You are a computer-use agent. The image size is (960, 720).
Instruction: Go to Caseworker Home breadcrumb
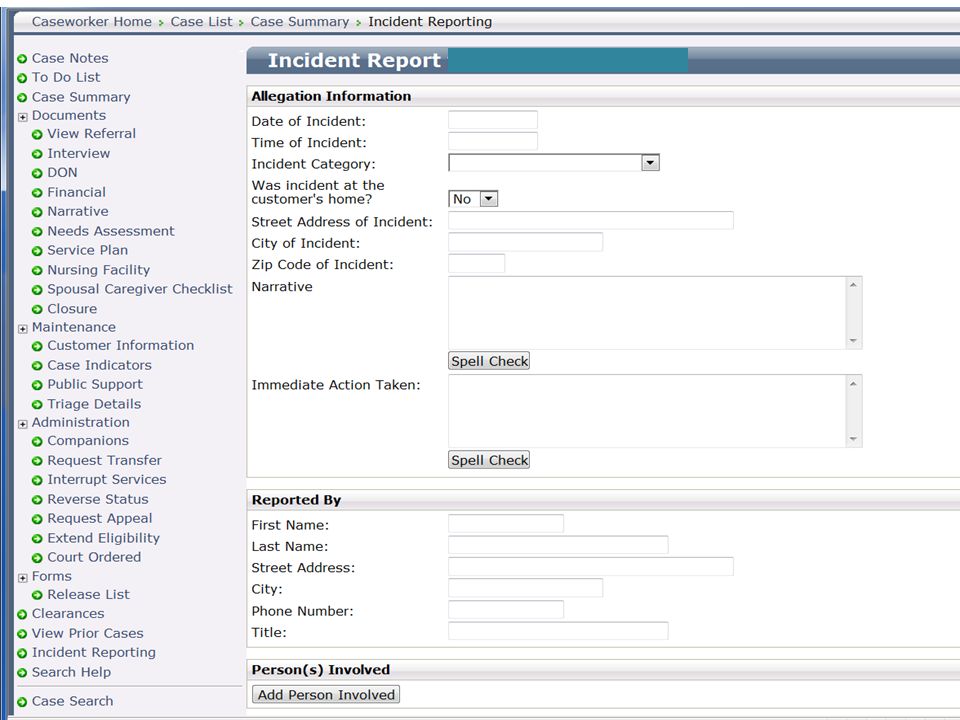(x=92, y=21)
